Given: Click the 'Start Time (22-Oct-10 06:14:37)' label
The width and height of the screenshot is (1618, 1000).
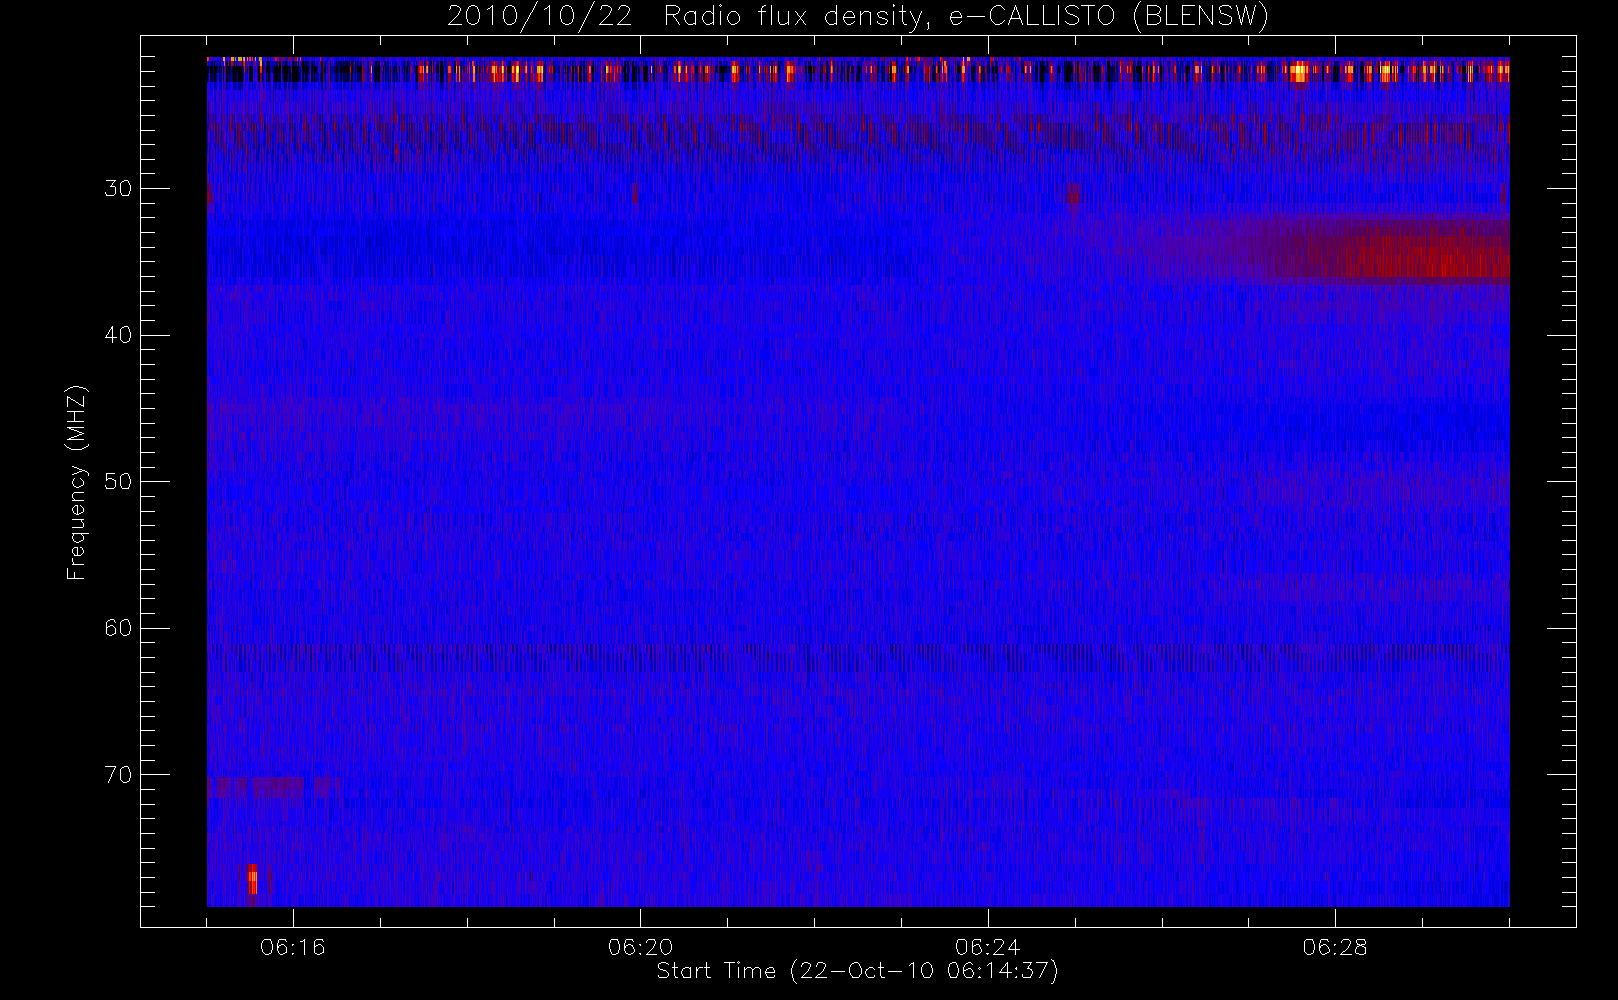Looking at the screenshot, I should 857,971.
